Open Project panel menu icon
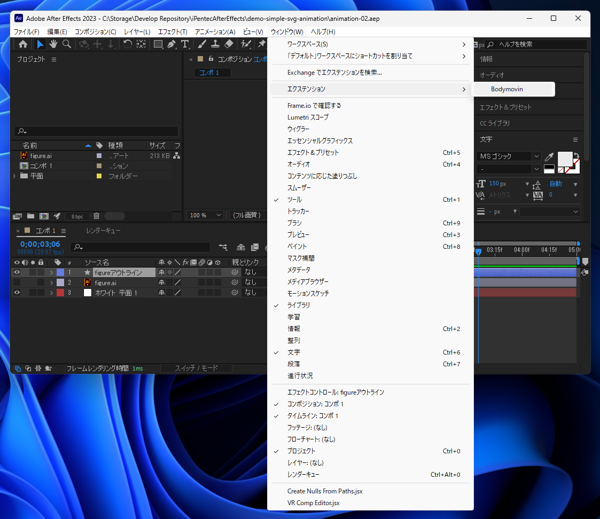 (54, 59)
